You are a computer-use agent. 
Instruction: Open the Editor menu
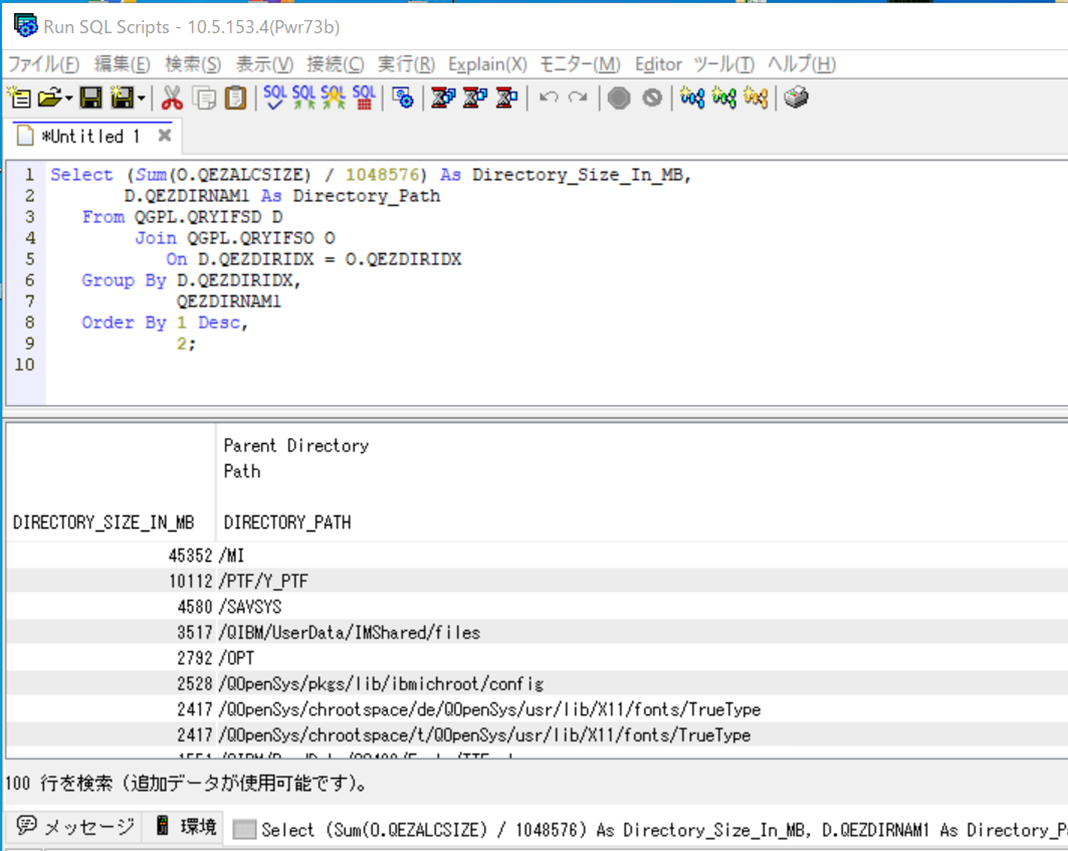pos(658,65)
